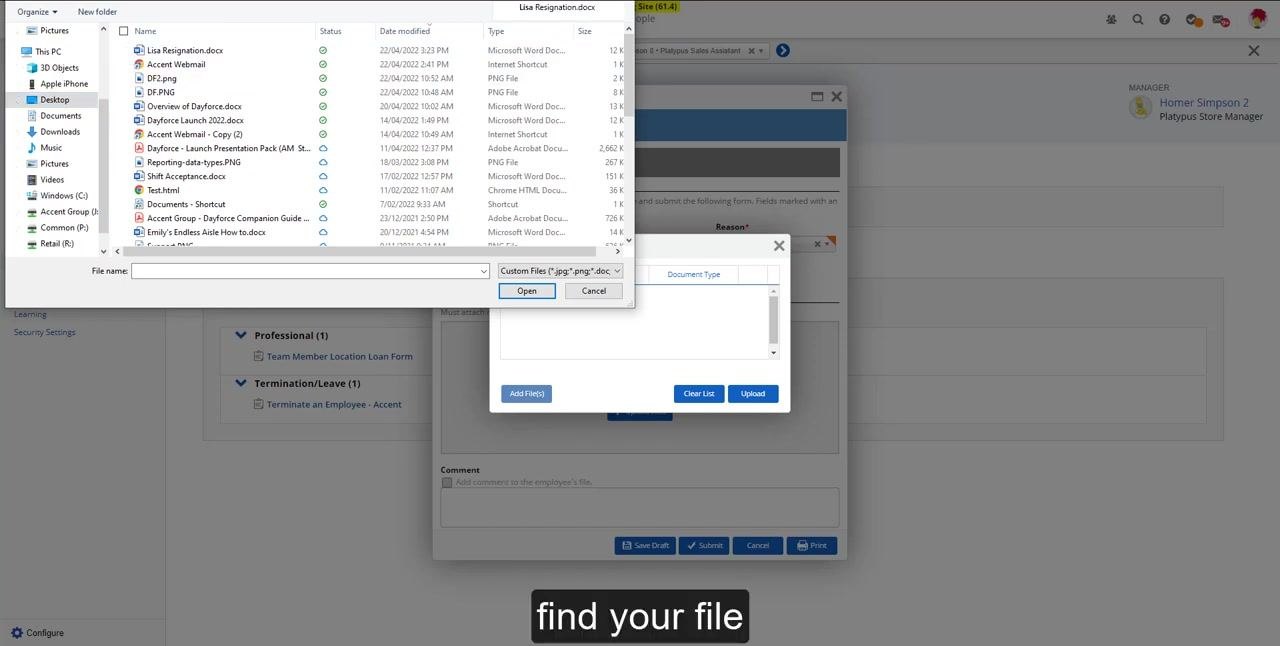Click the Save Draft button
This screenshot has width=1280, height=646.
tap(645, 545)
